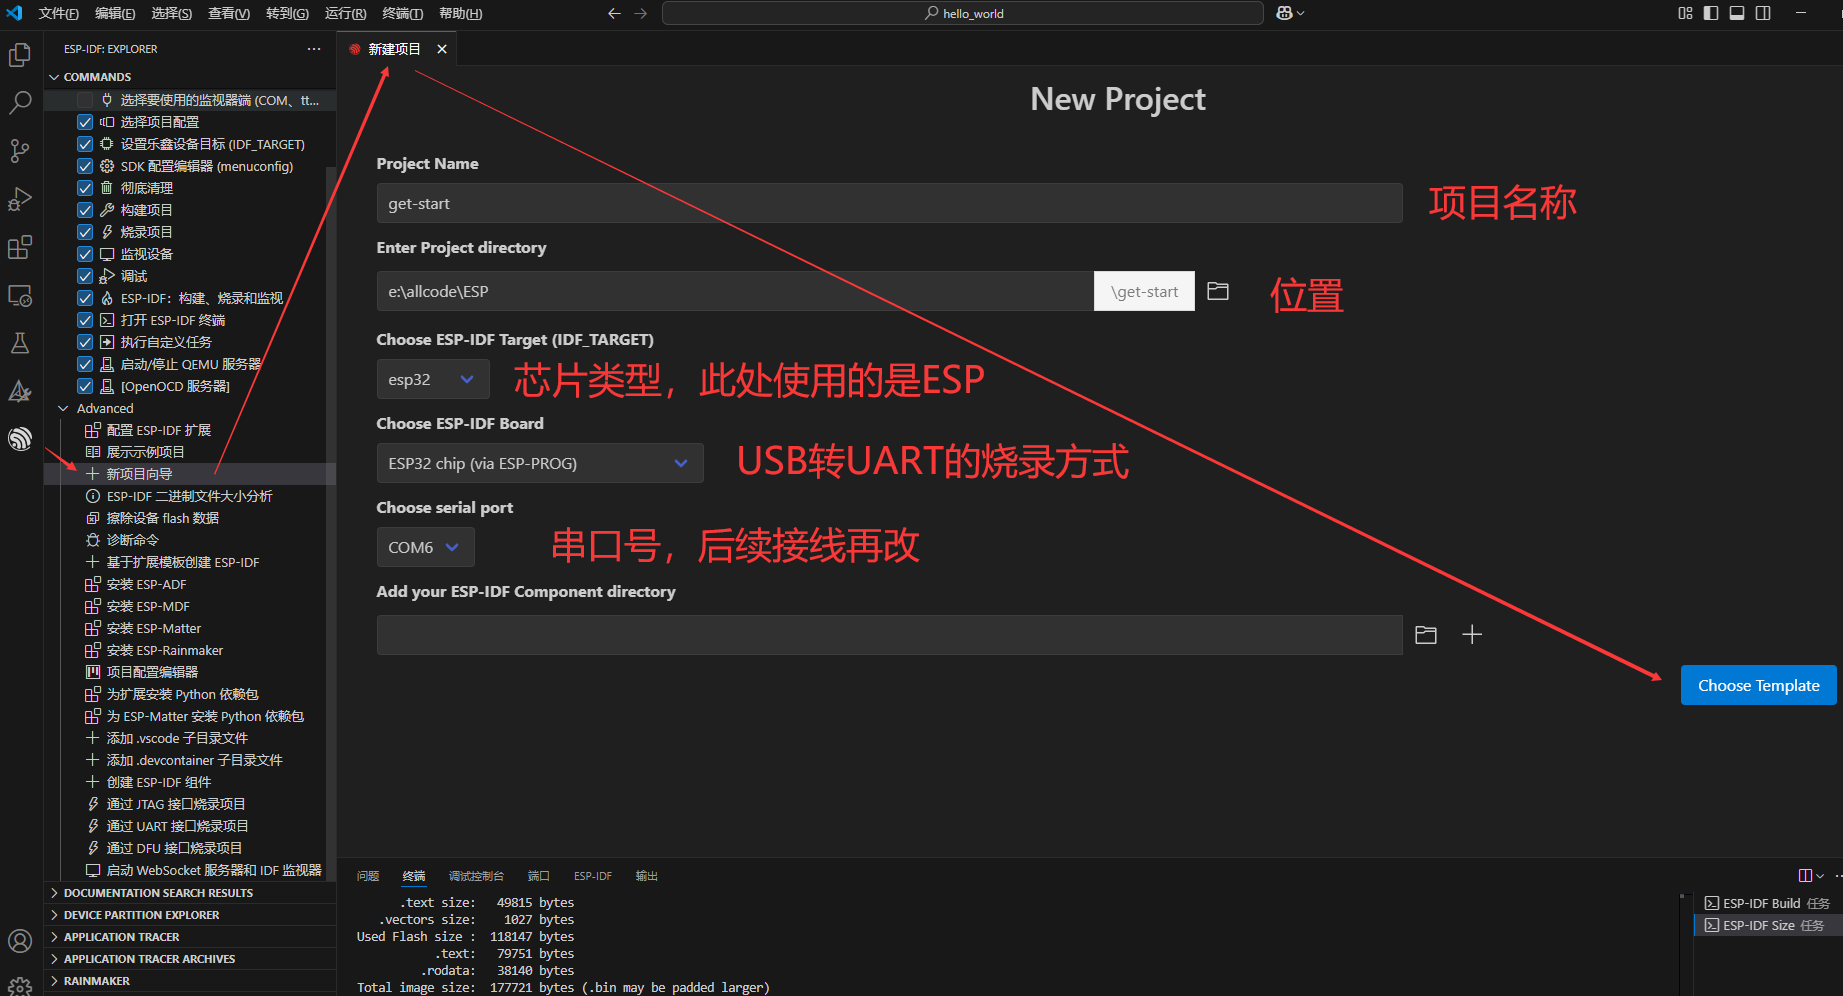Viewport: 1843px width, 996px height.
Task: Toggle primary side bar layout icon
Action: click(x=1711, y=13)
